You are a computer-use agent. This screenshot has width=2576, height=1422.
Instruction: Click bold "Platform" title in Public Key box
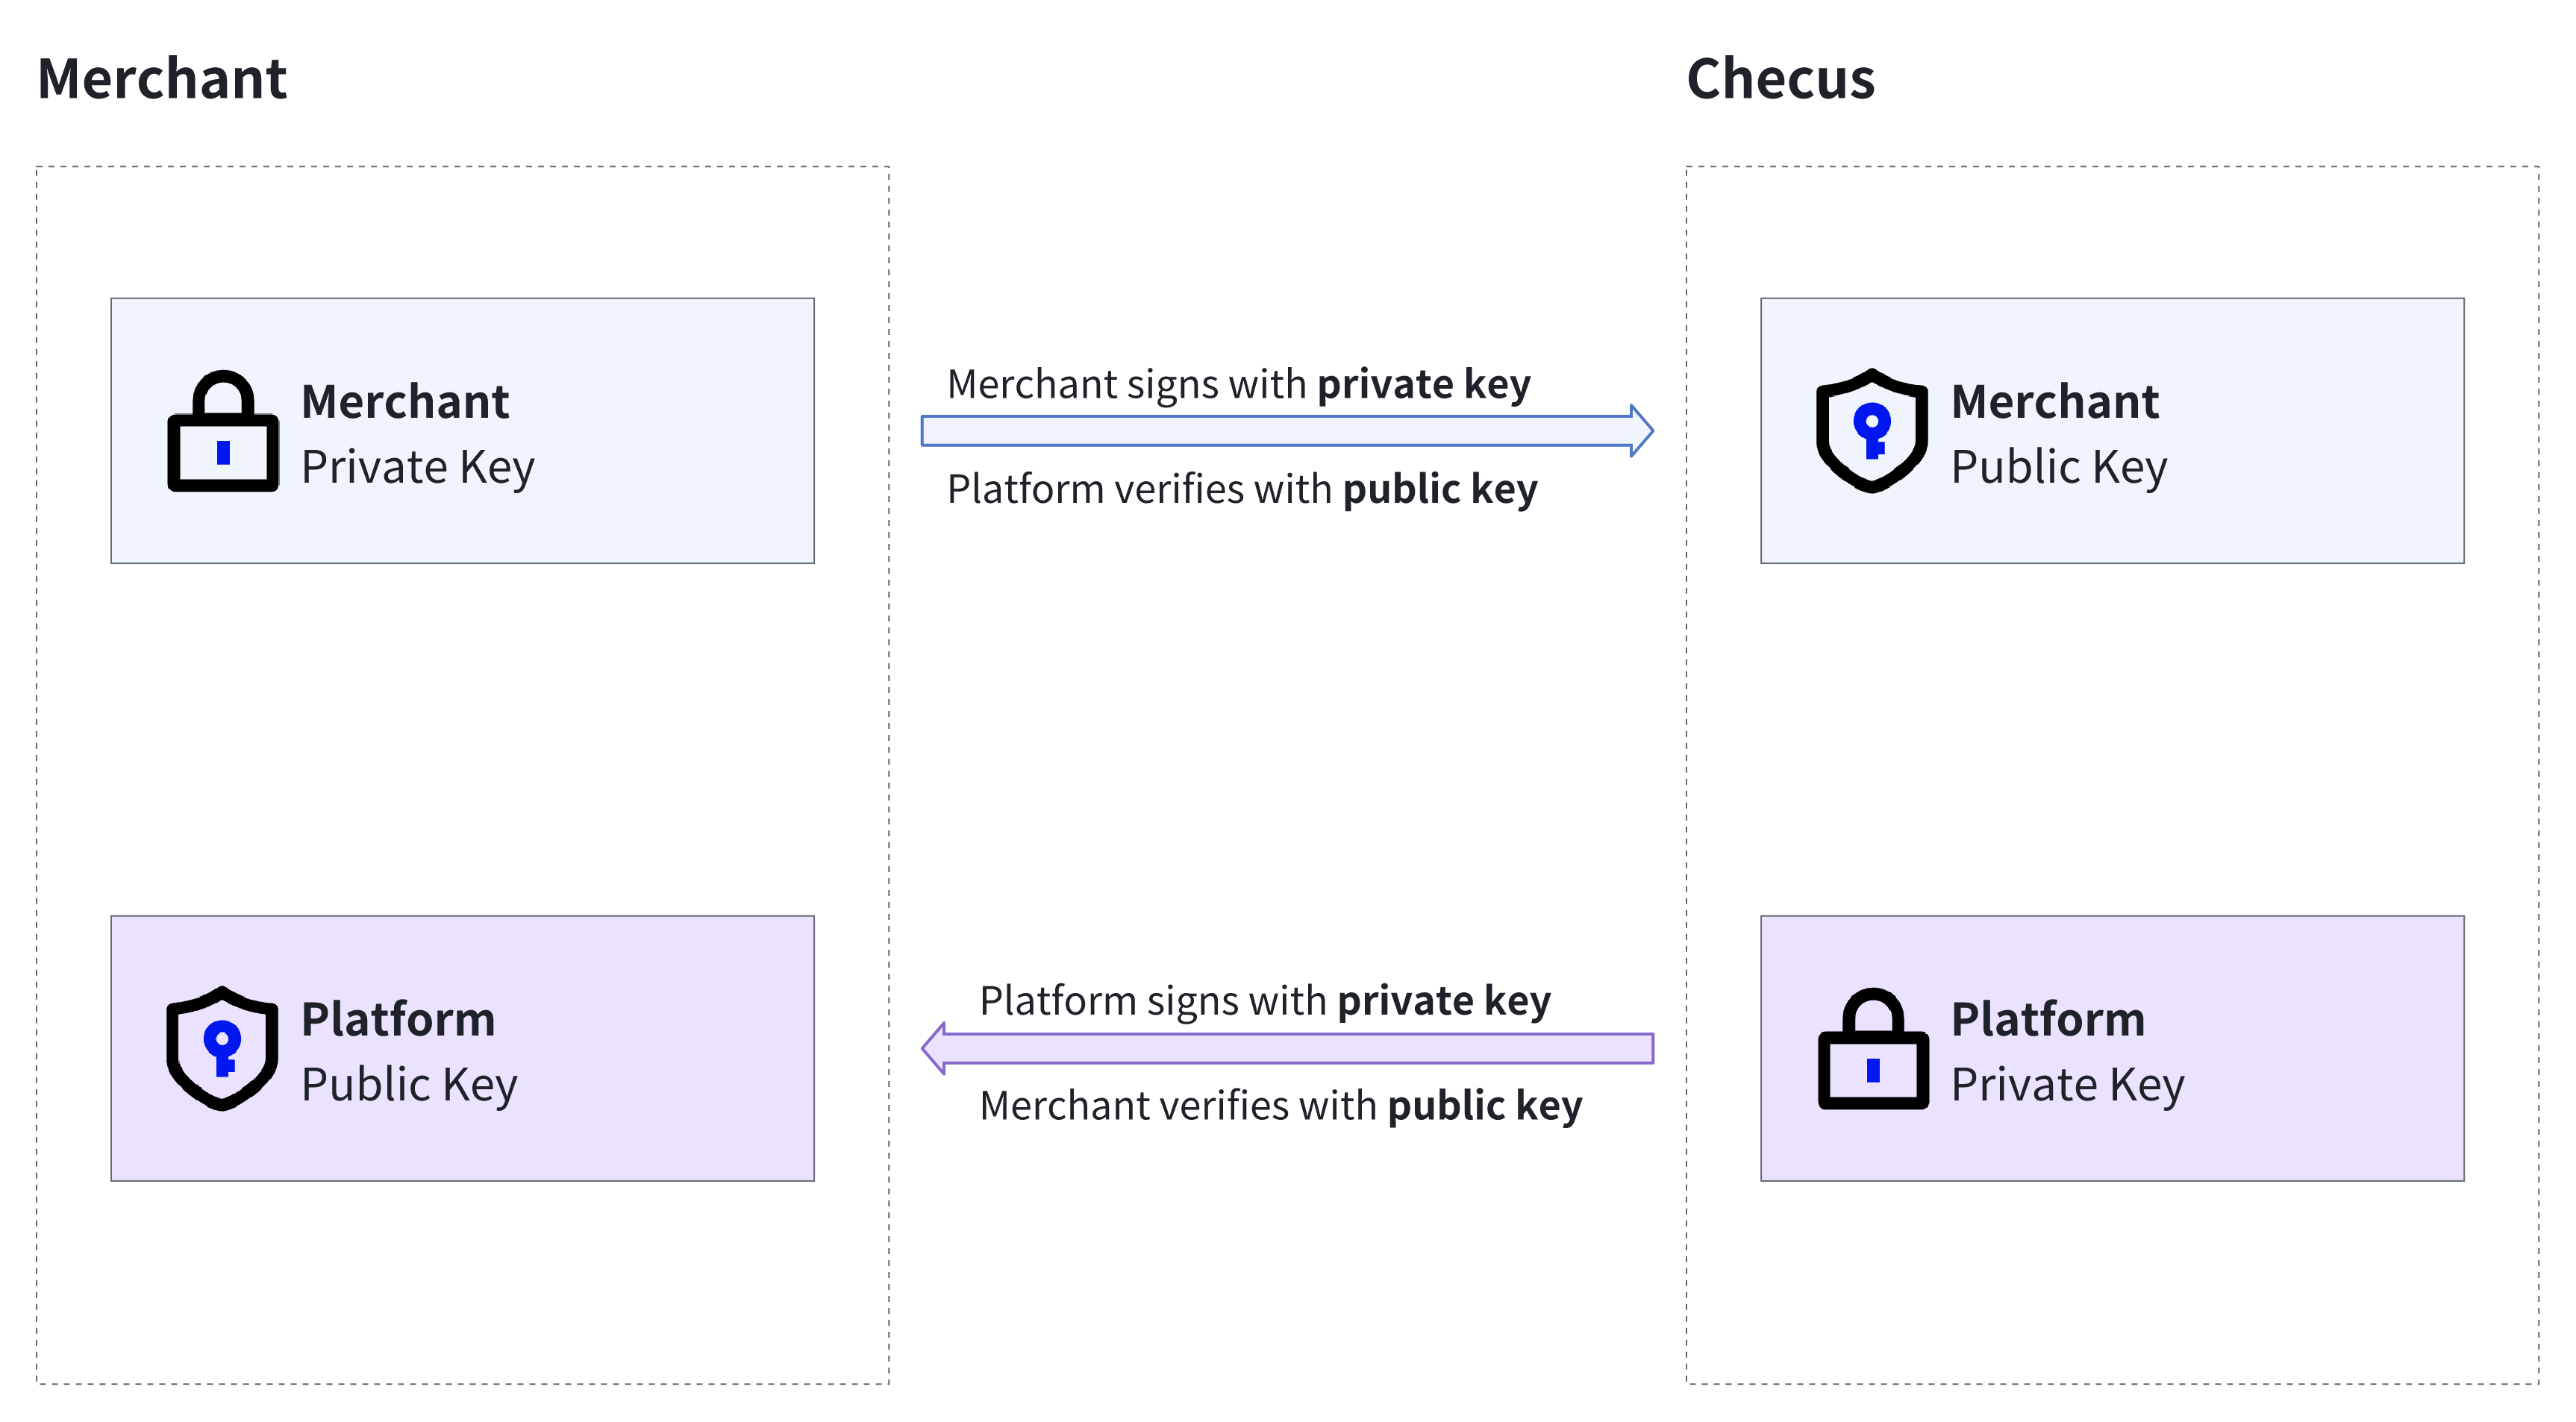click(x=398, y=1020)
